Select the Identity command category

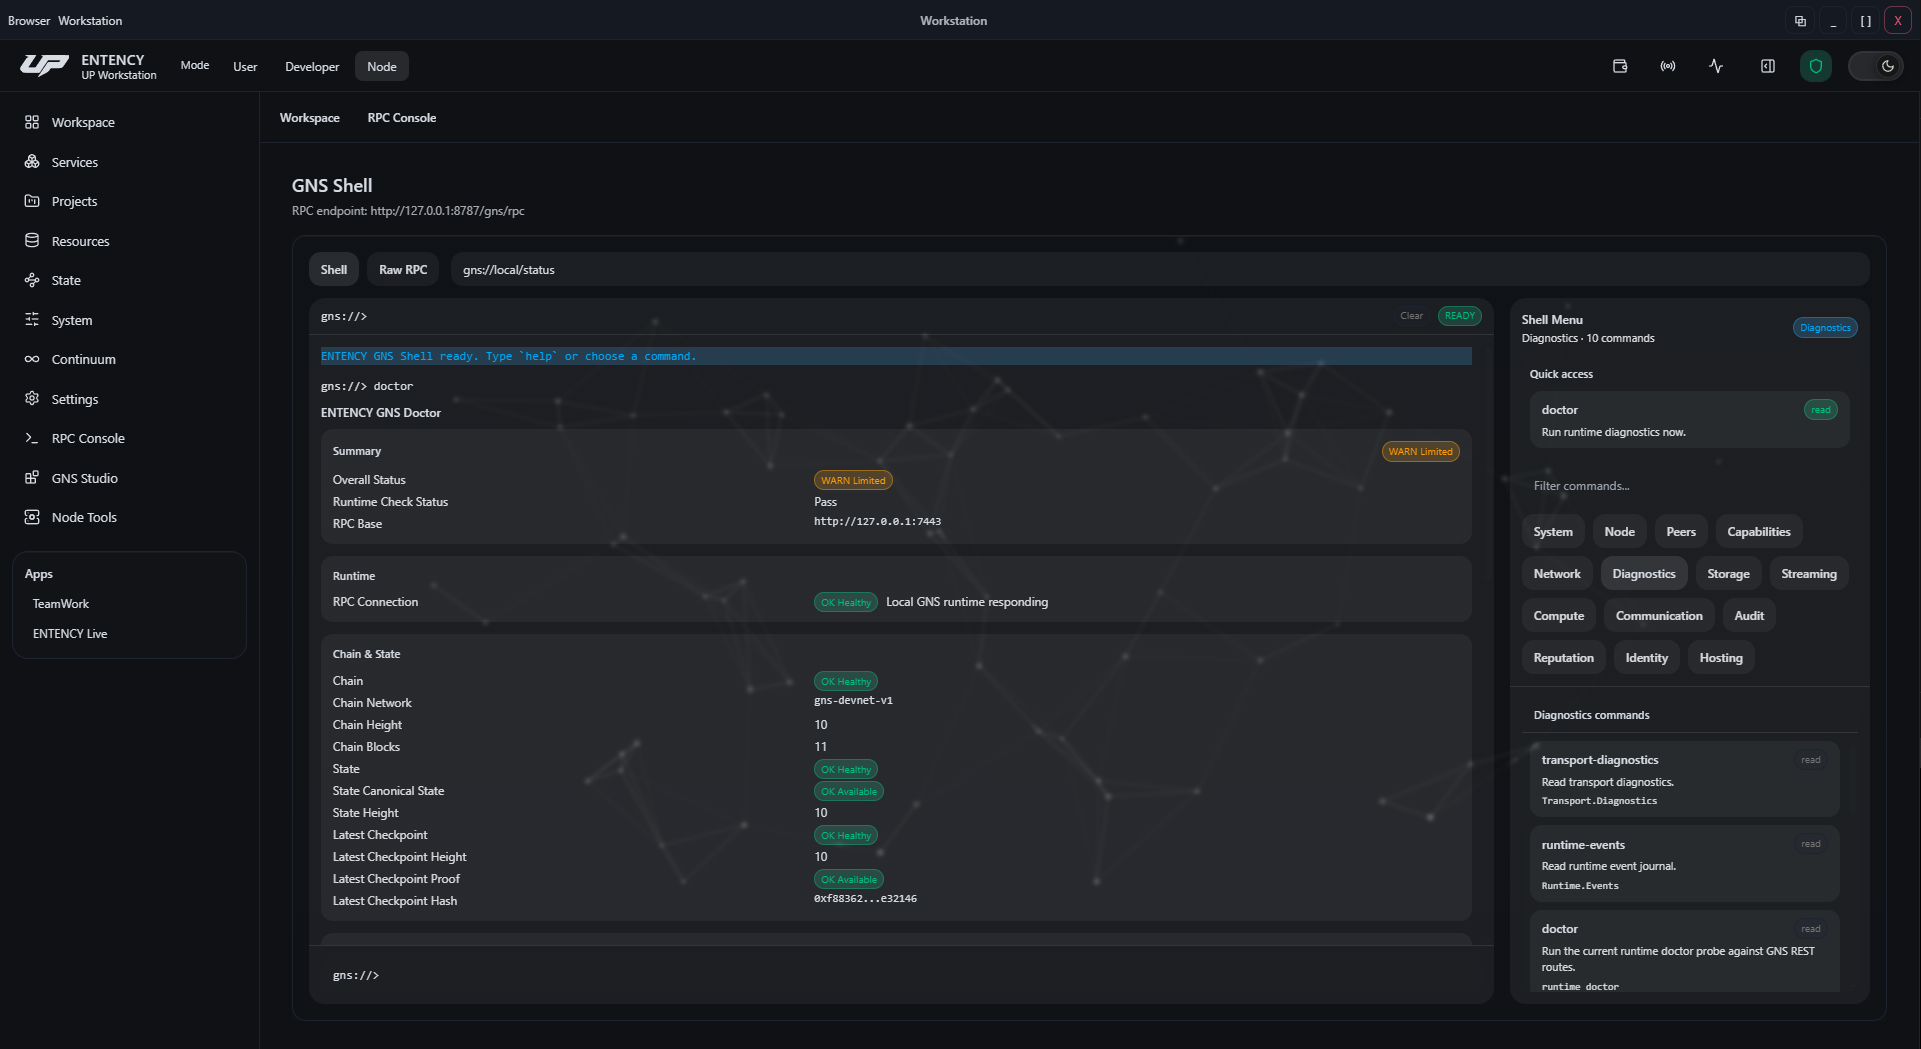click(1647, 658)
